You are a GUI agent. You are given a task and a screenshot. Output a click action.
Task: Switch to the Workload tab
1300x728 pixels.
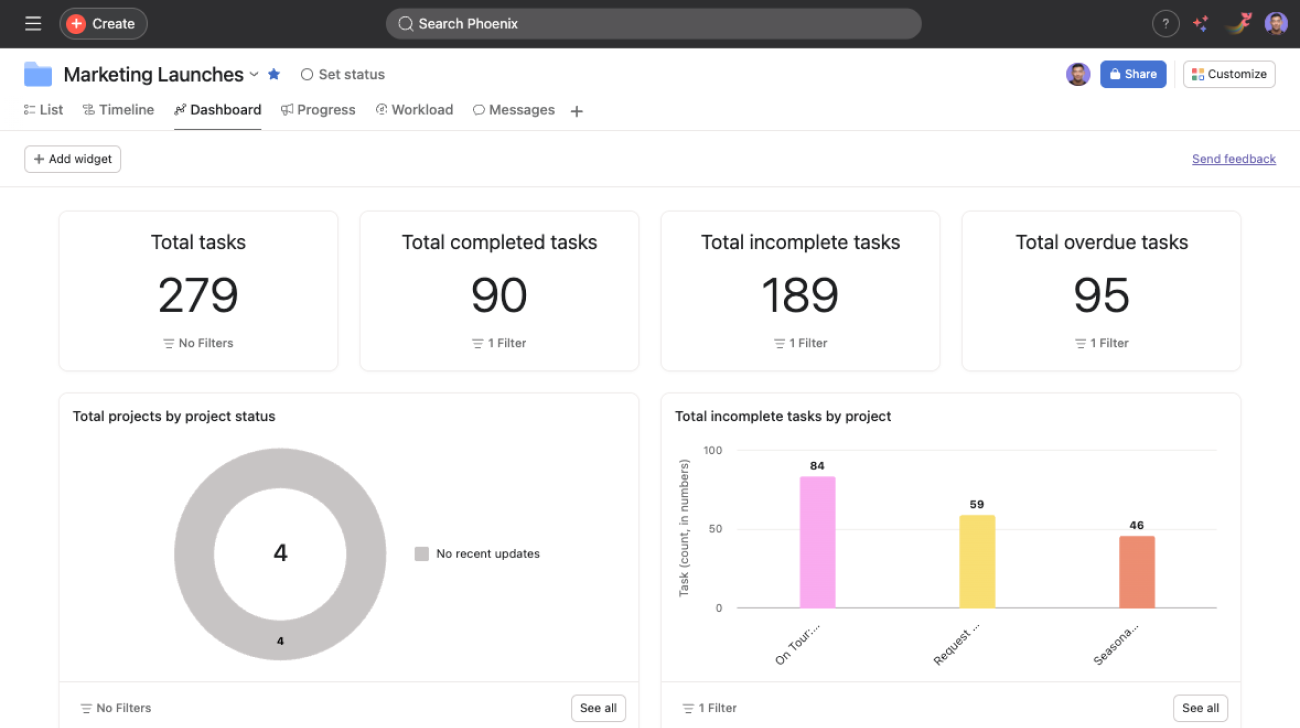[x=414, y=110]
